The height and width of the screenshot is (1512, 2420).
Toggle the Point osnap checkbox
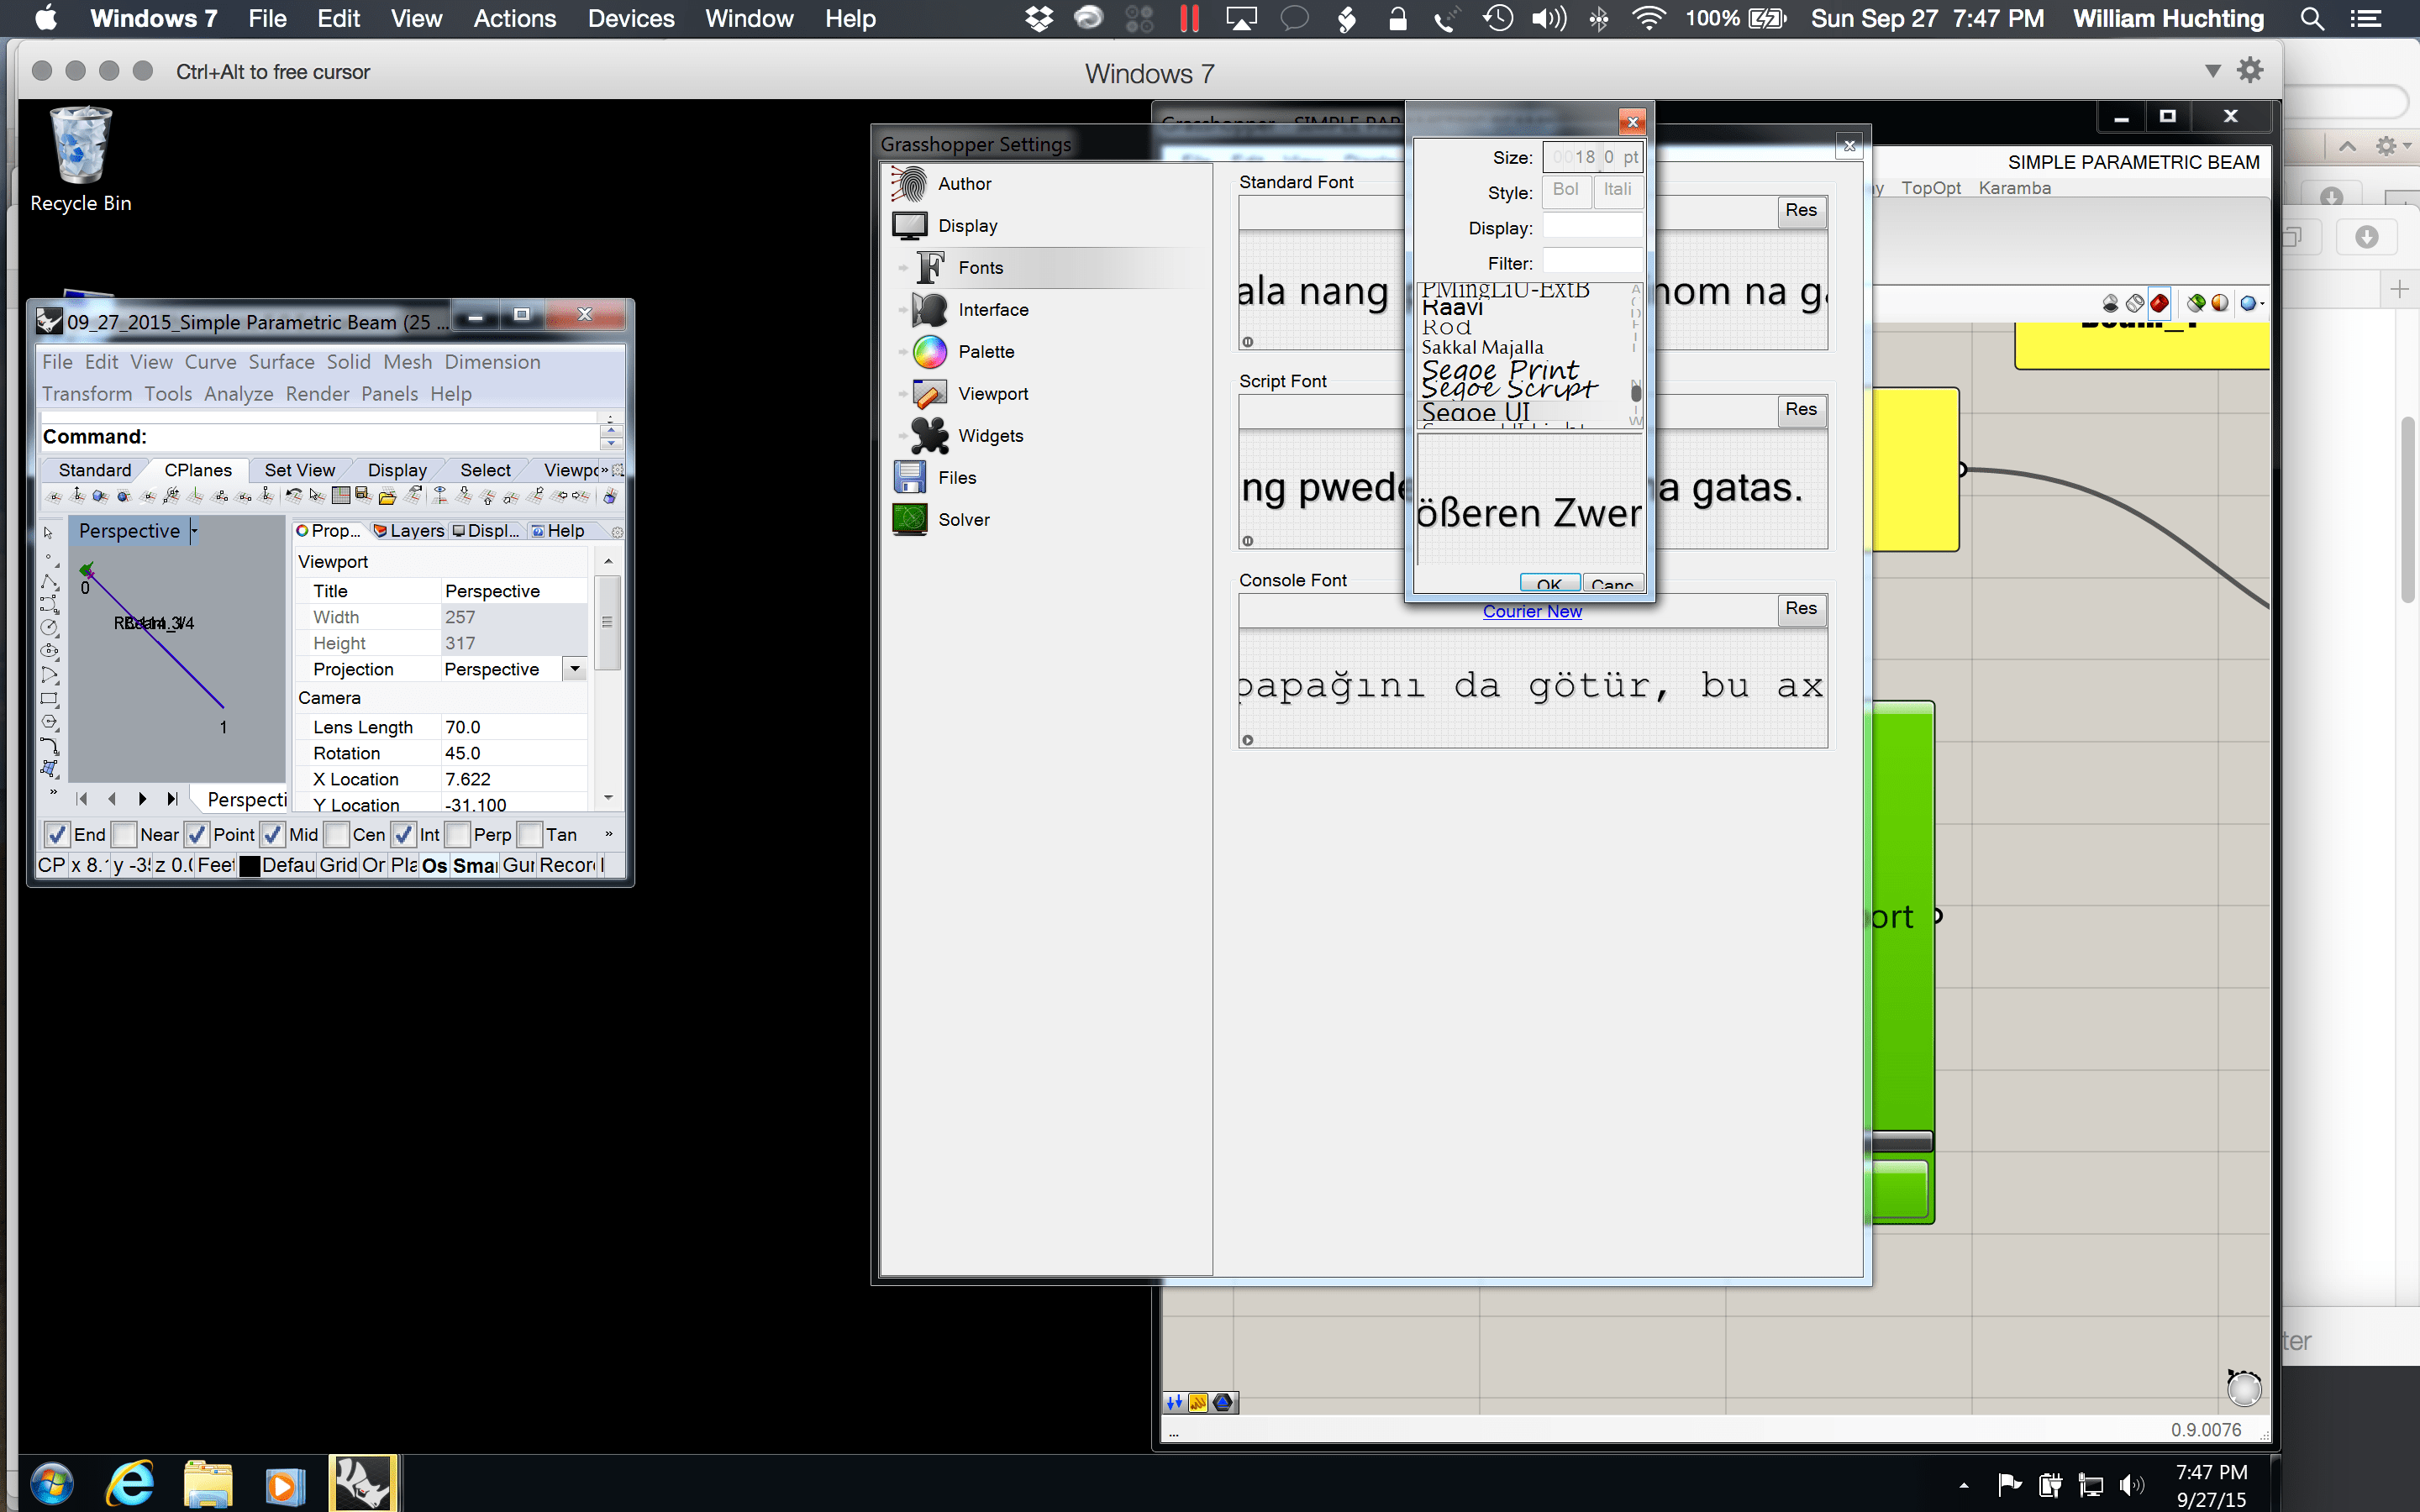(x=197, y=835)
